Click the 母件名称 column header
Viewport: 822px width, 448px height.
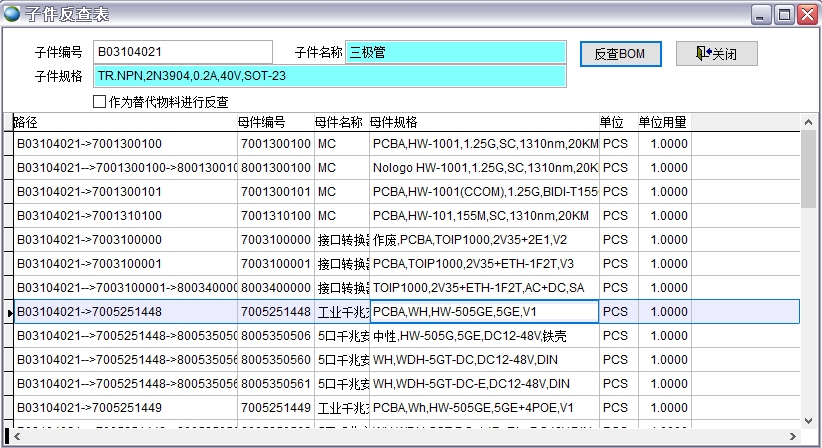pos(341,122)
